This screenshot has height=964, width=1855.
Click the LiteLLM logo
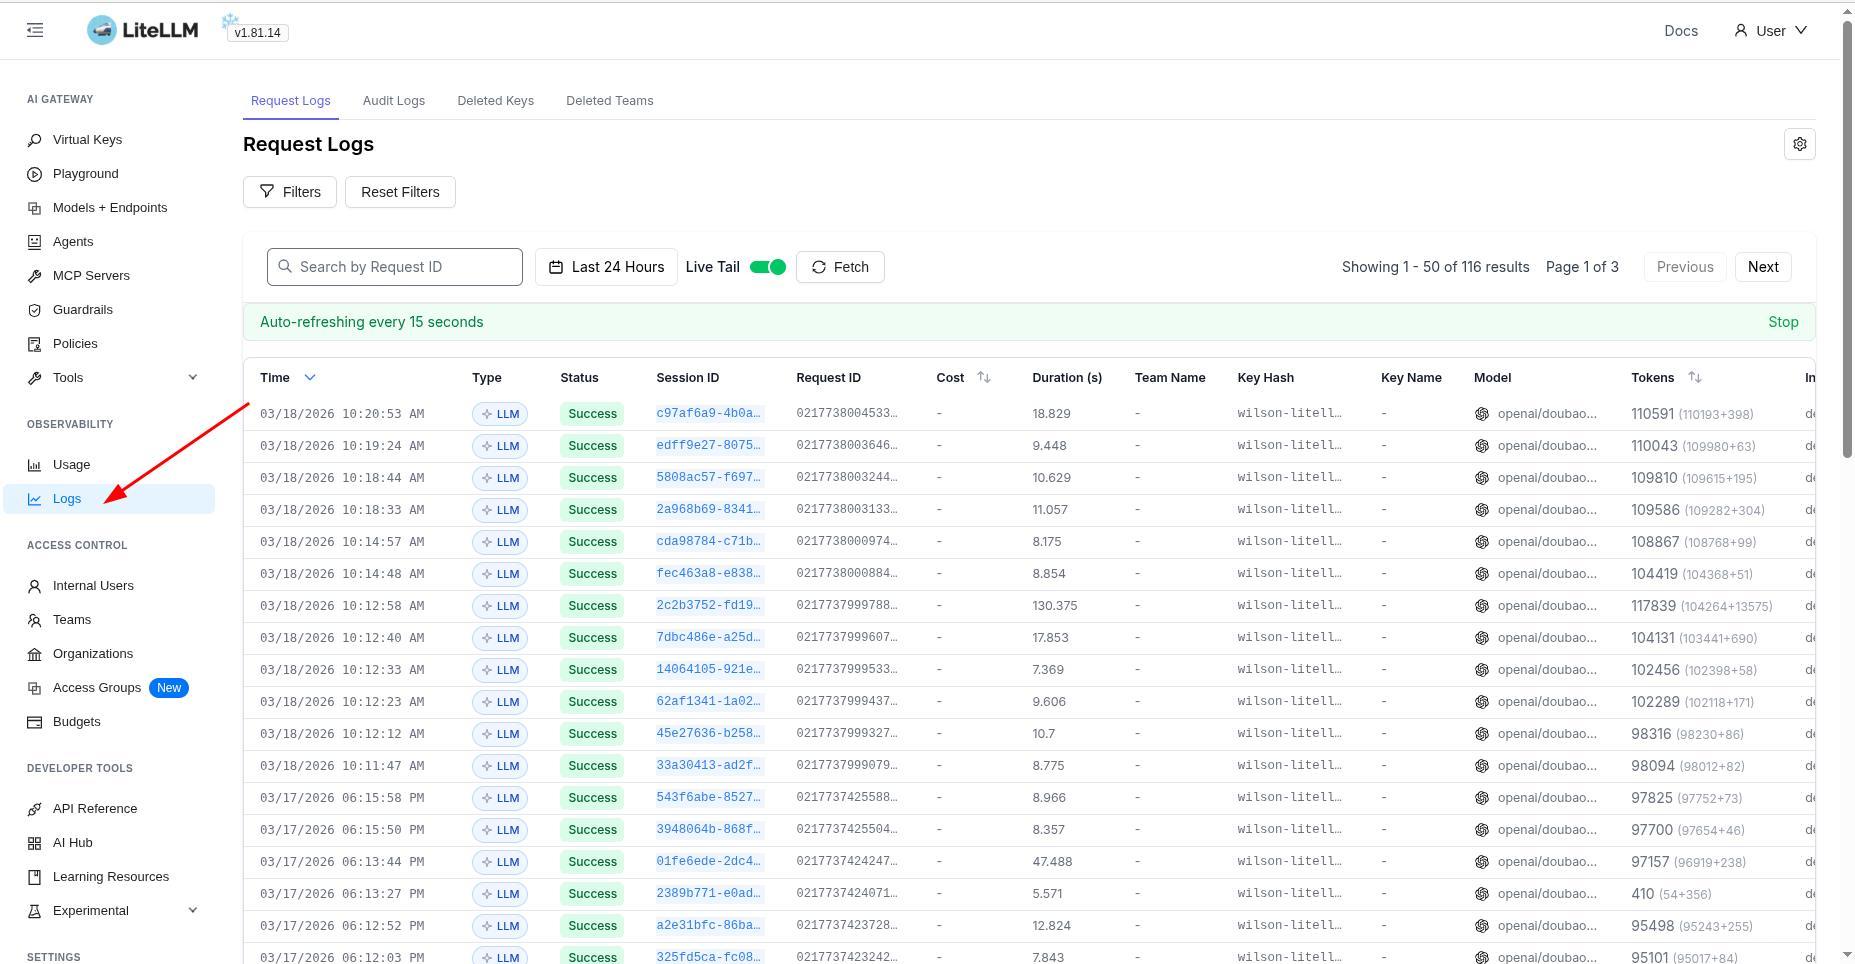[x=141, y=29]
